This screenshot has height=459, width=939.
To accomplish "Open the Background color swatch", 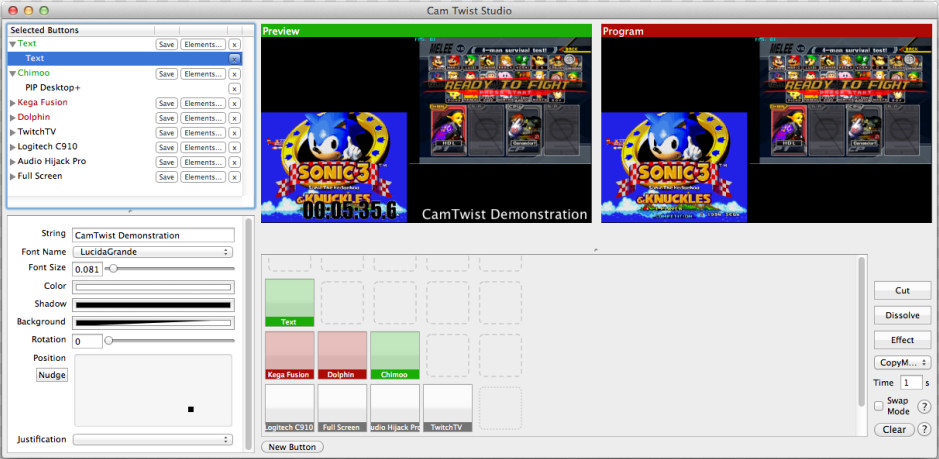I will 153,323.
